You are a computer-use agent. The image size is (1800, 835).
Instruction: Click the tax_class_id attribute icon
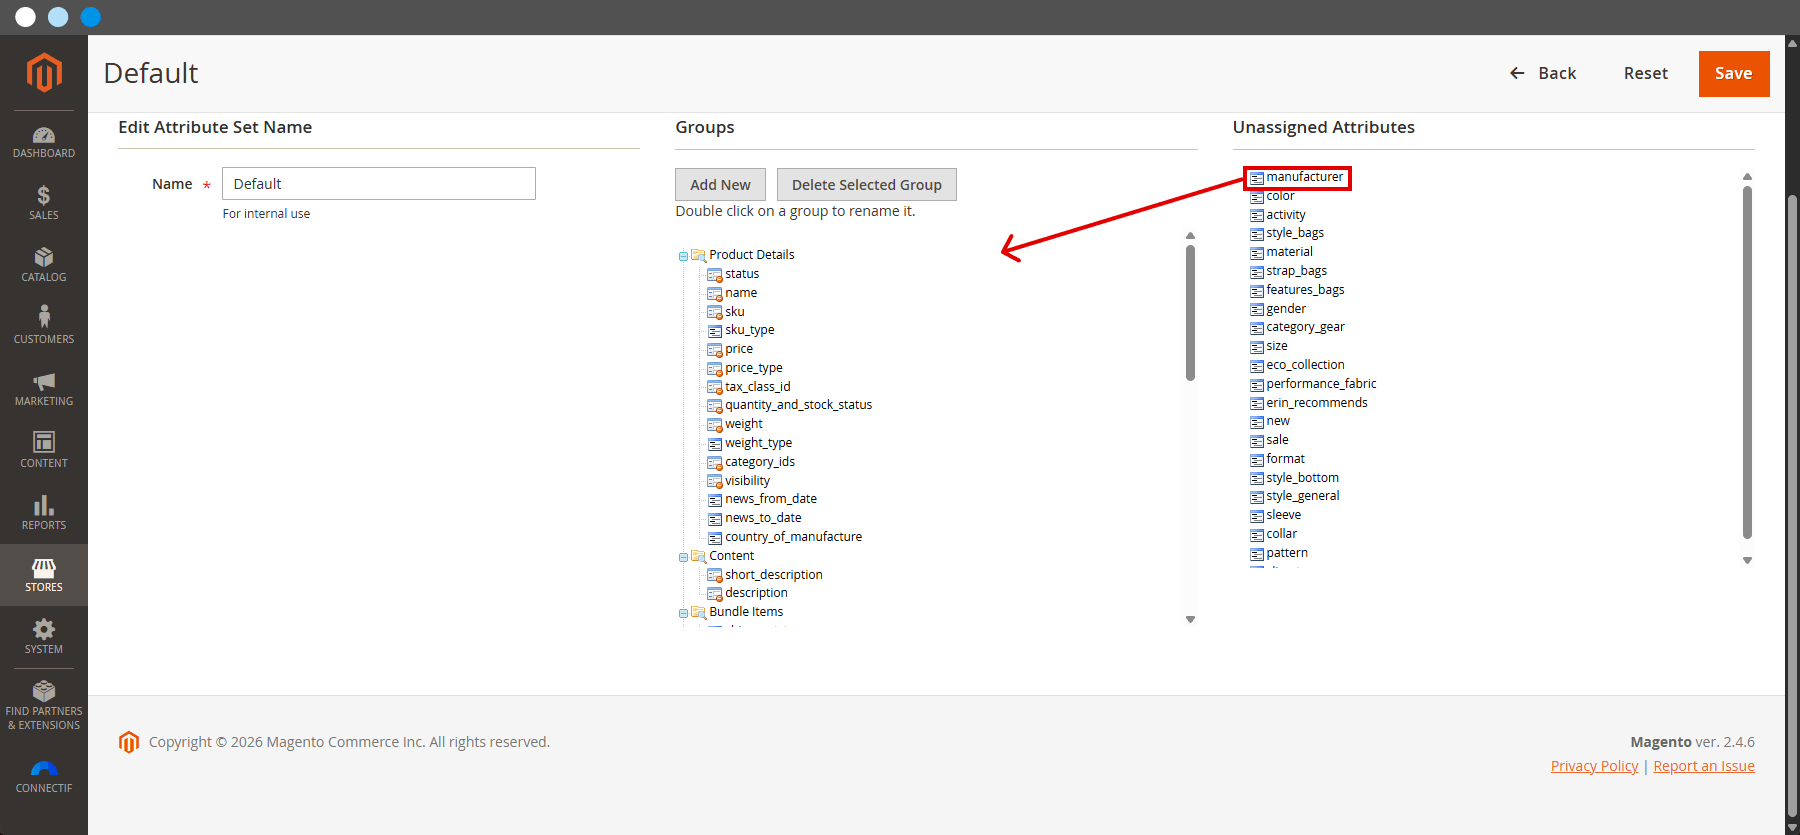[x=715, y=387]
